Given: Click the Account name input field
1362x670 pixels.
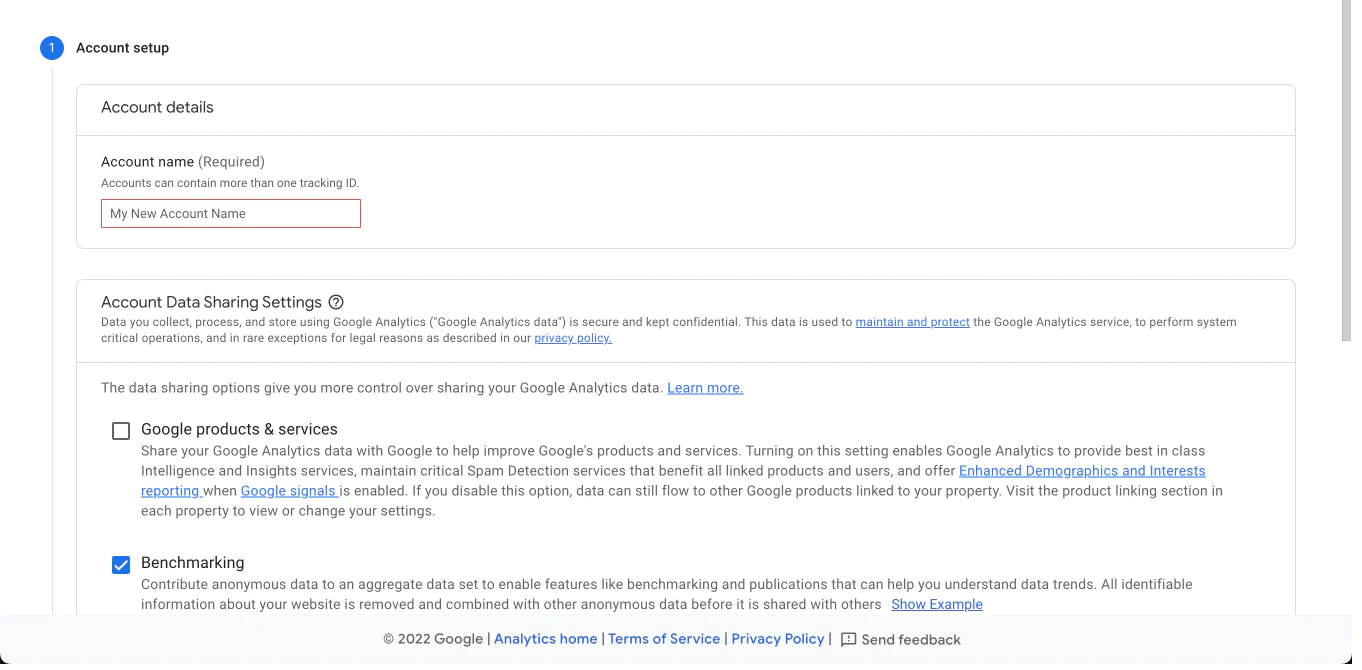Looking at the screenshot, I should 231,213.
